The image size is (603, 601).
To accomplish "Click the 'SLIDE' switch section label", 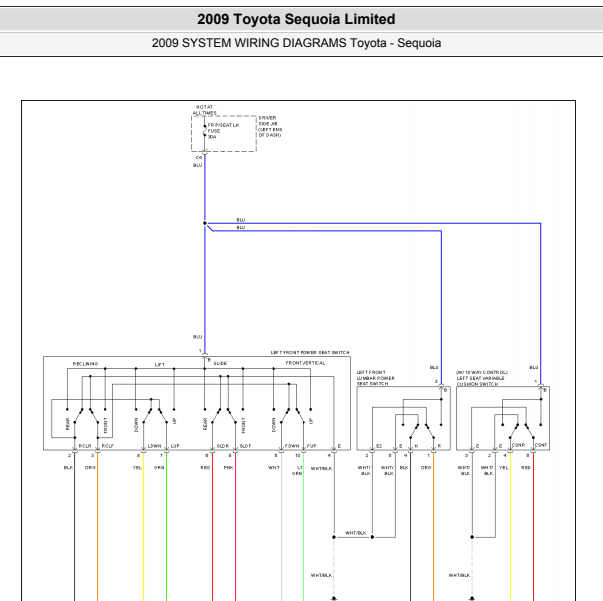I will (220, 363).
